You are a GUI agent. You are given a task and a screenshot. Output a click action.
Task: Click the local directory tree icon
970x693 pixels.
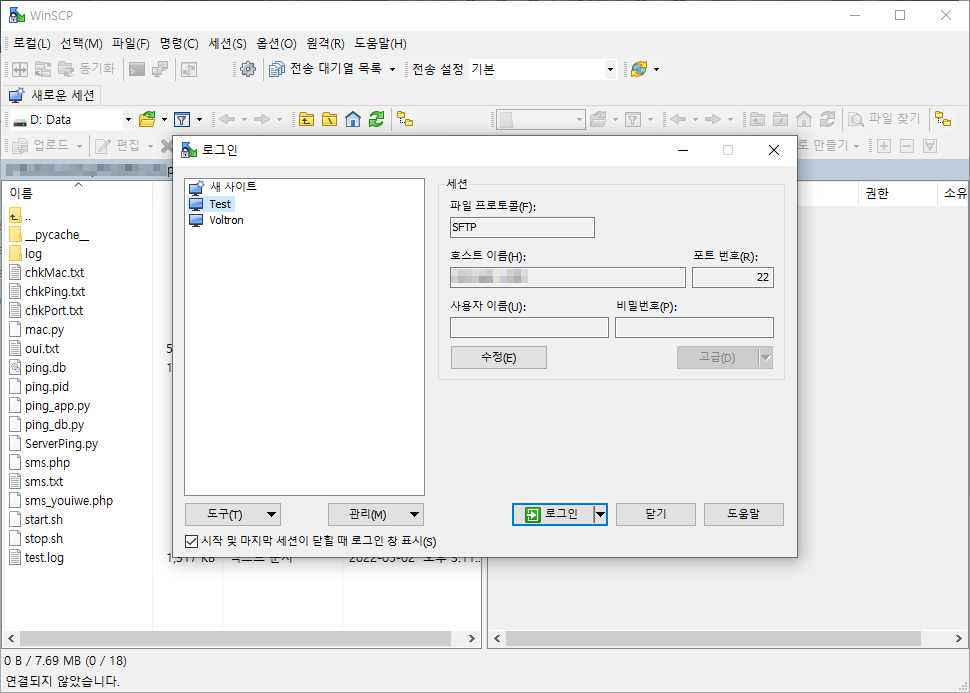click(405, 119)
